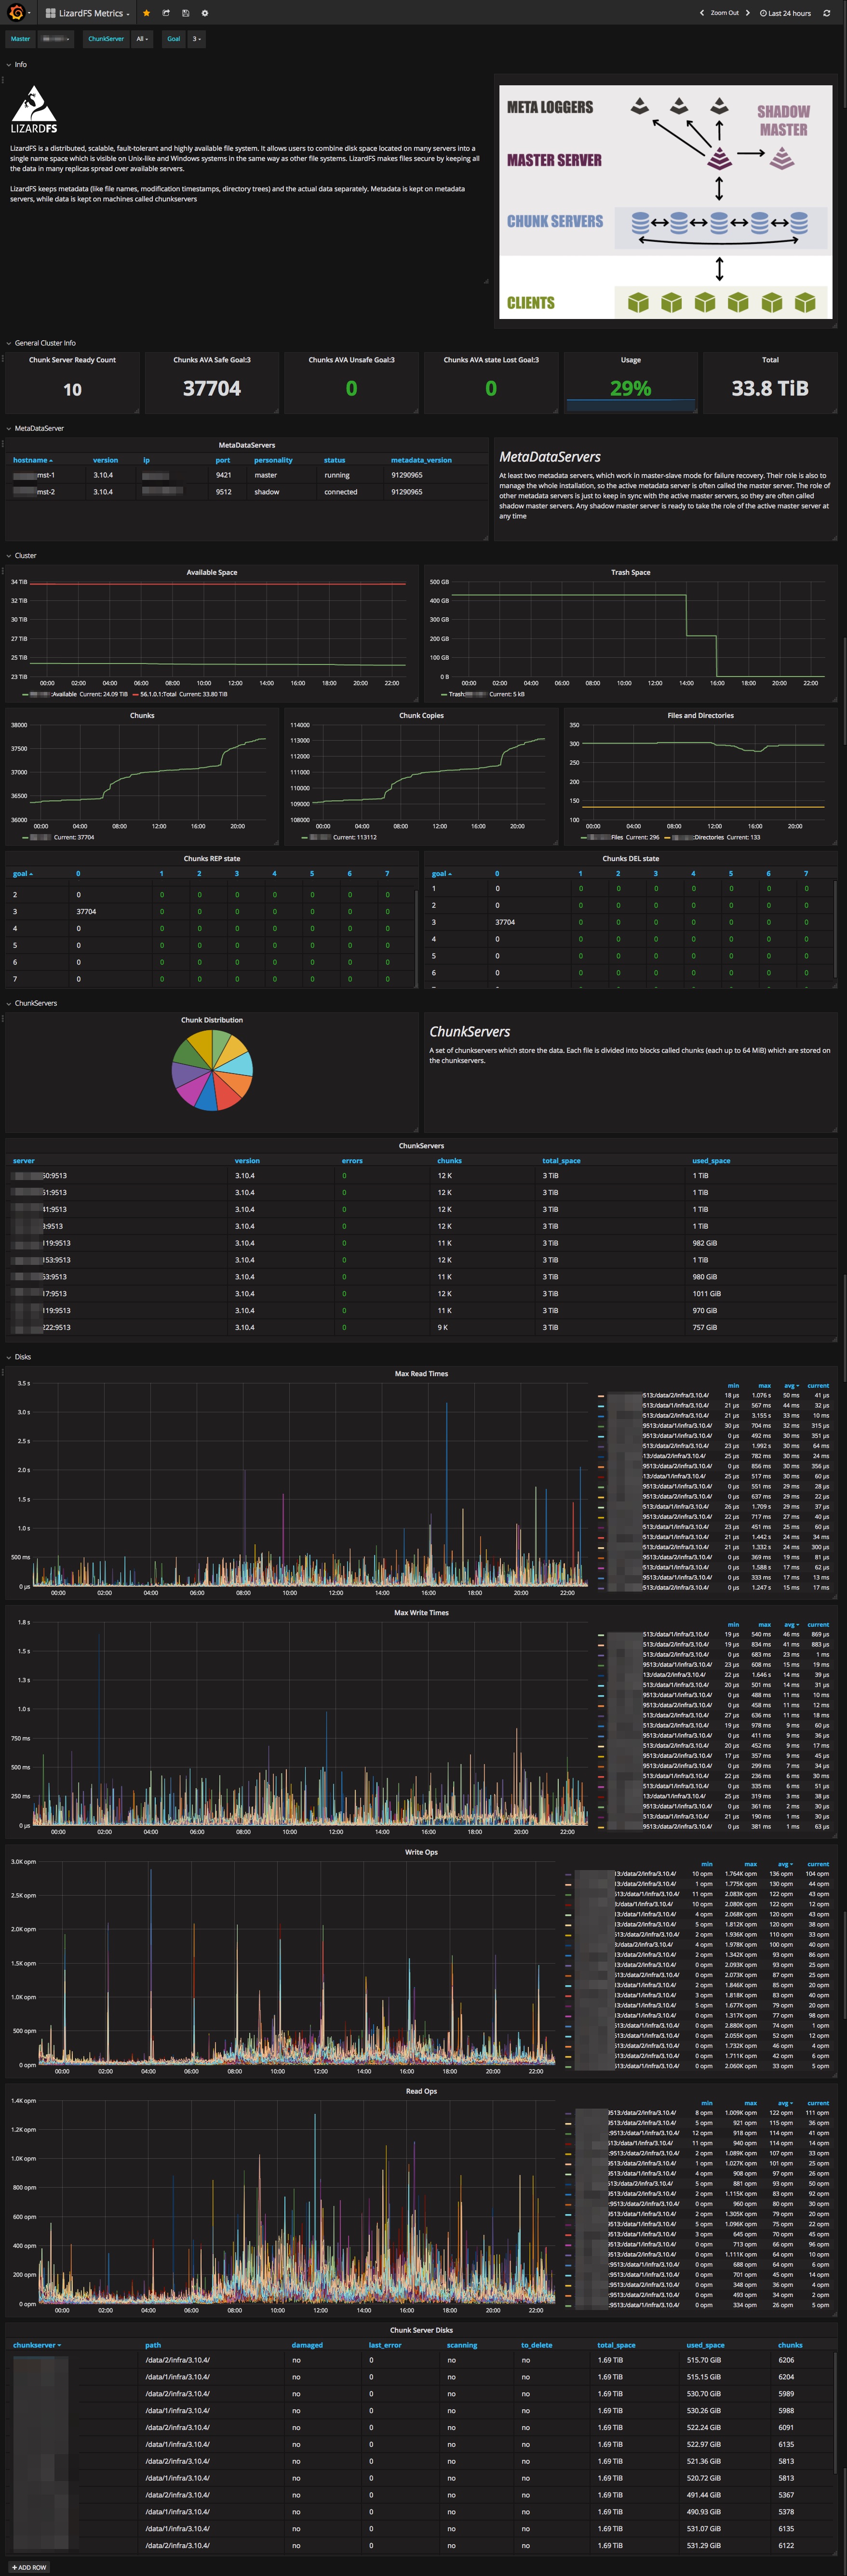
Task: Sort ChunkServers table by server column
Action: click(x=24, y=1161)
